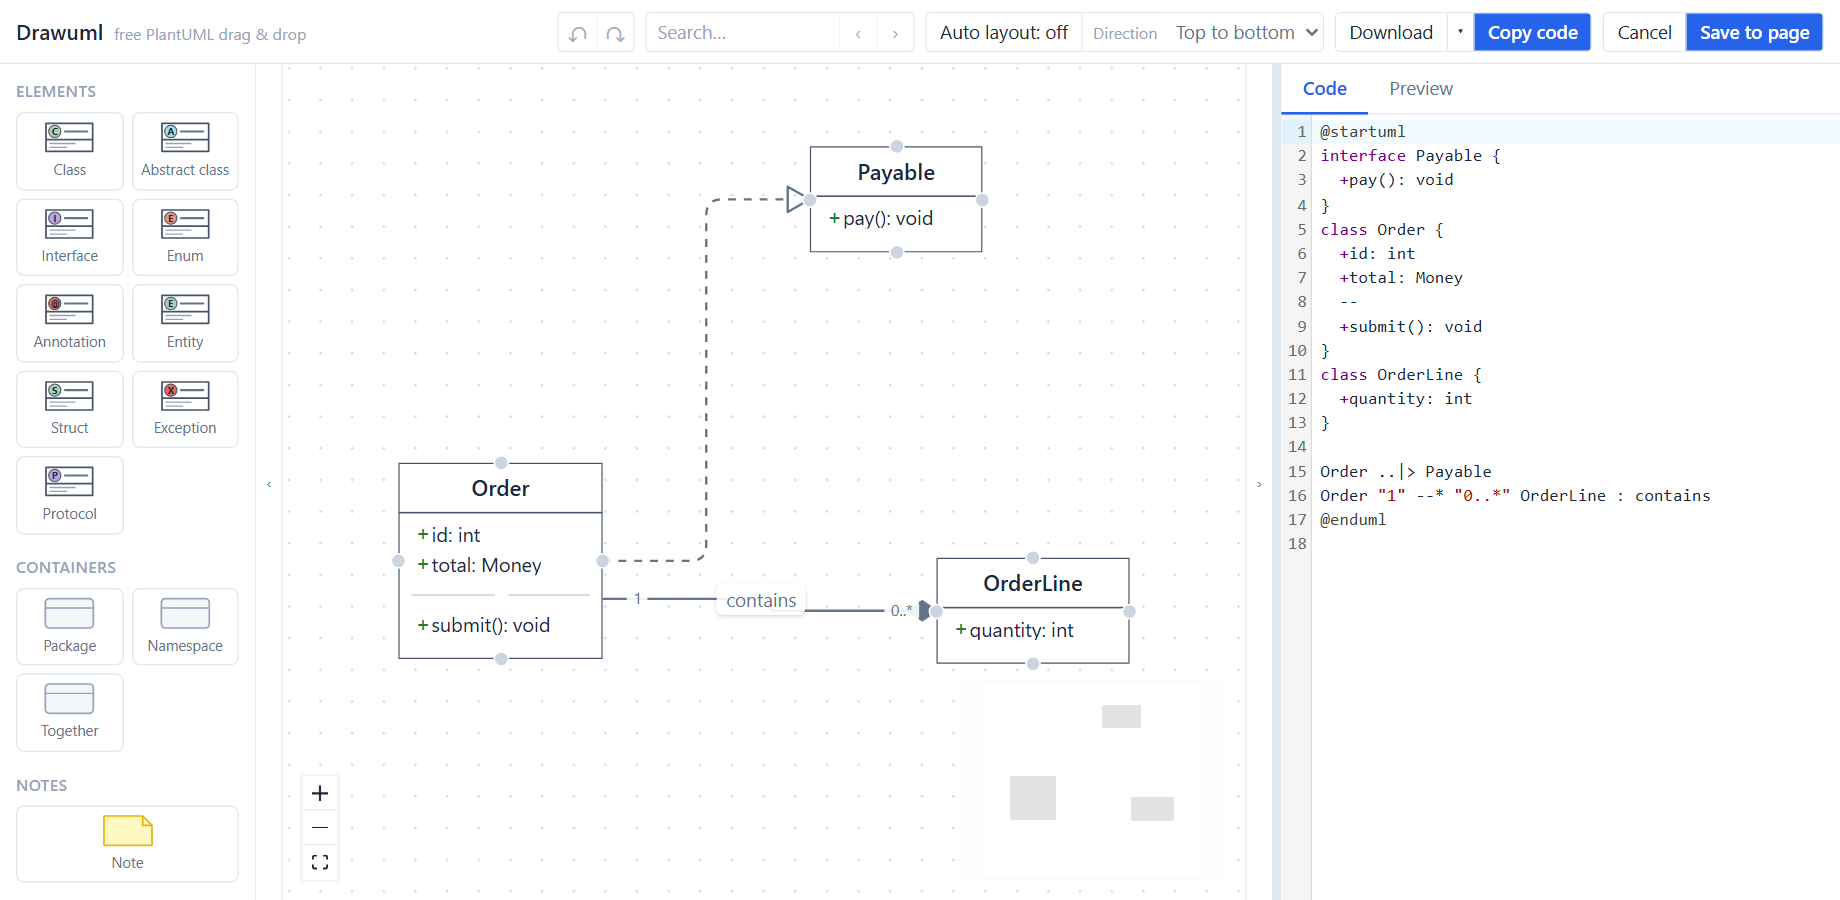Collapse the left elements panel
This screenshot has width=1840, height=900.
(269, 484)
